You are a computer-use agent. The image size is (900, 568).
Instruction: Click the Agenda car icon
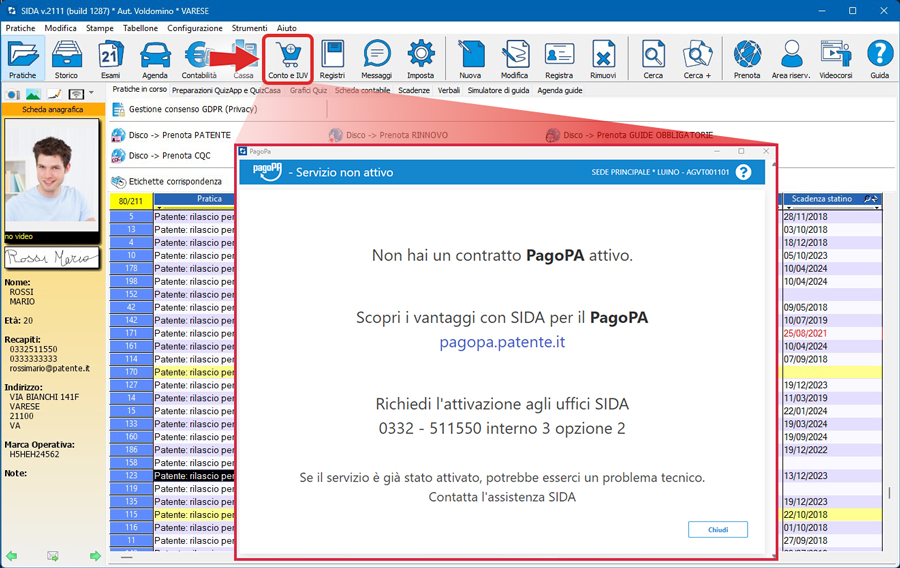pyautogui.click(x=155, y=59)
